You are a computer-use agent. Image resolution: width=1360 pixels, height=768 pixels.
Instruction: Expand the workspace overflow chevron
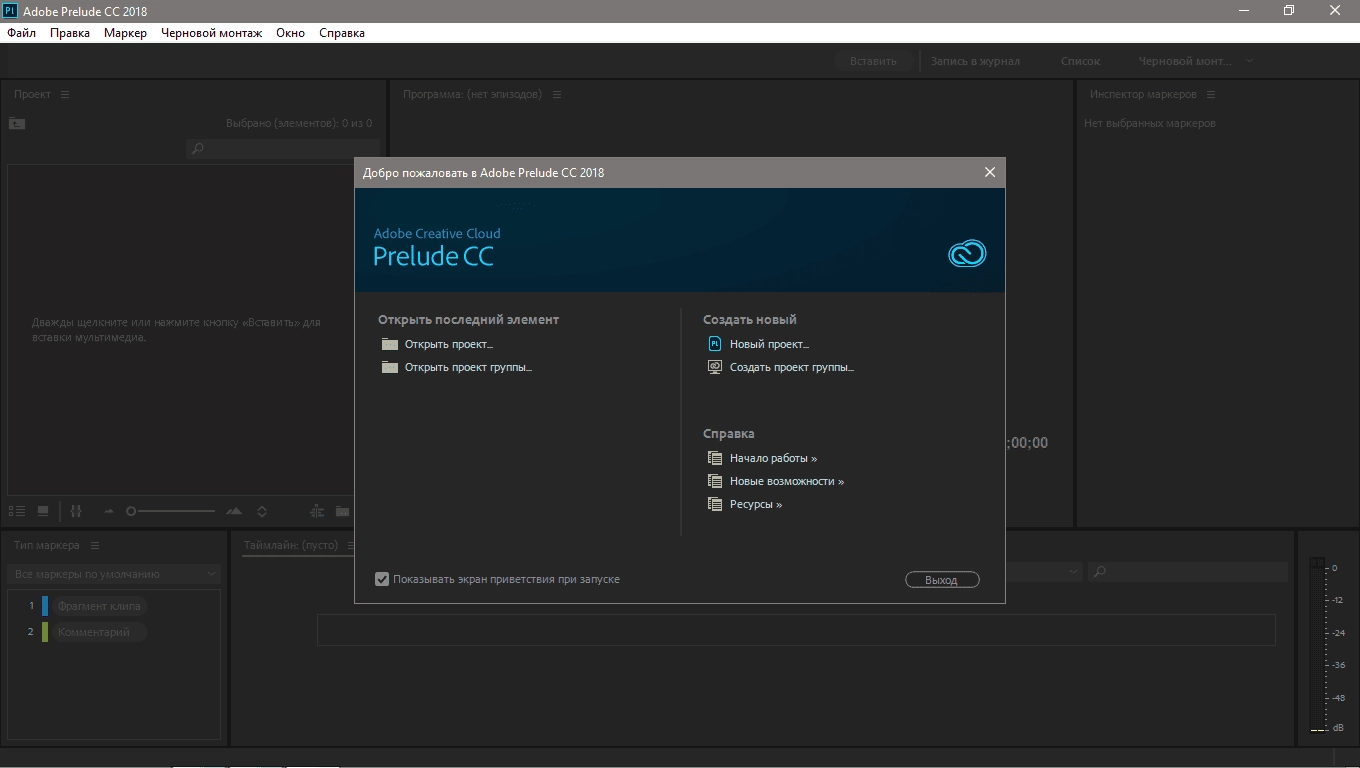[x=1249, y=61]
